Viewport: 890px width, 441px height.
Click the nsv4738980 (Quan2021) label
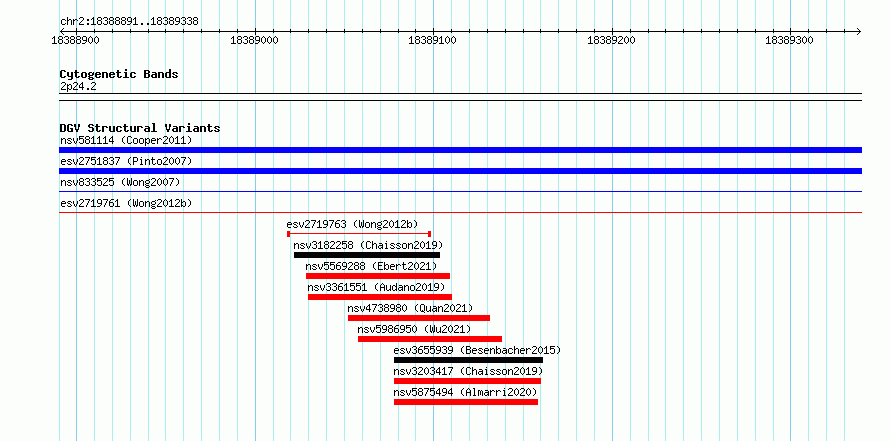point(410,308)
